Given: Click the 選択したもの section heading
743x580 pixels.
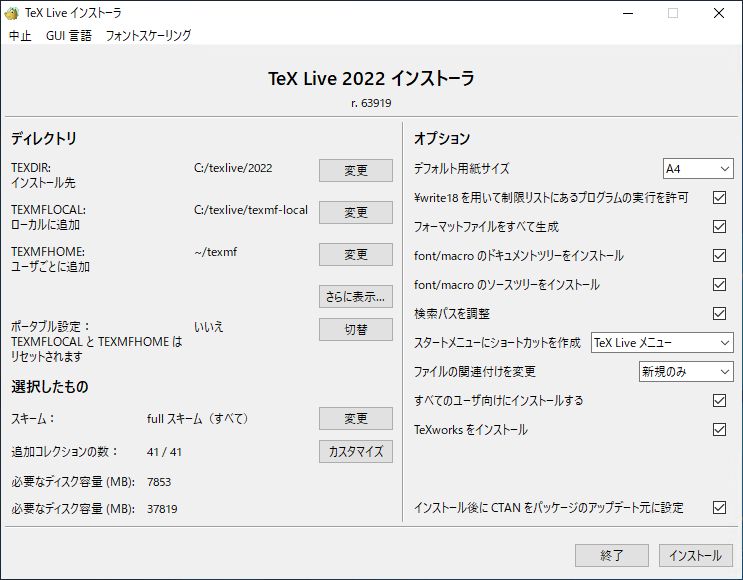Looking at the screenshot, I should (x=50, y=387).
